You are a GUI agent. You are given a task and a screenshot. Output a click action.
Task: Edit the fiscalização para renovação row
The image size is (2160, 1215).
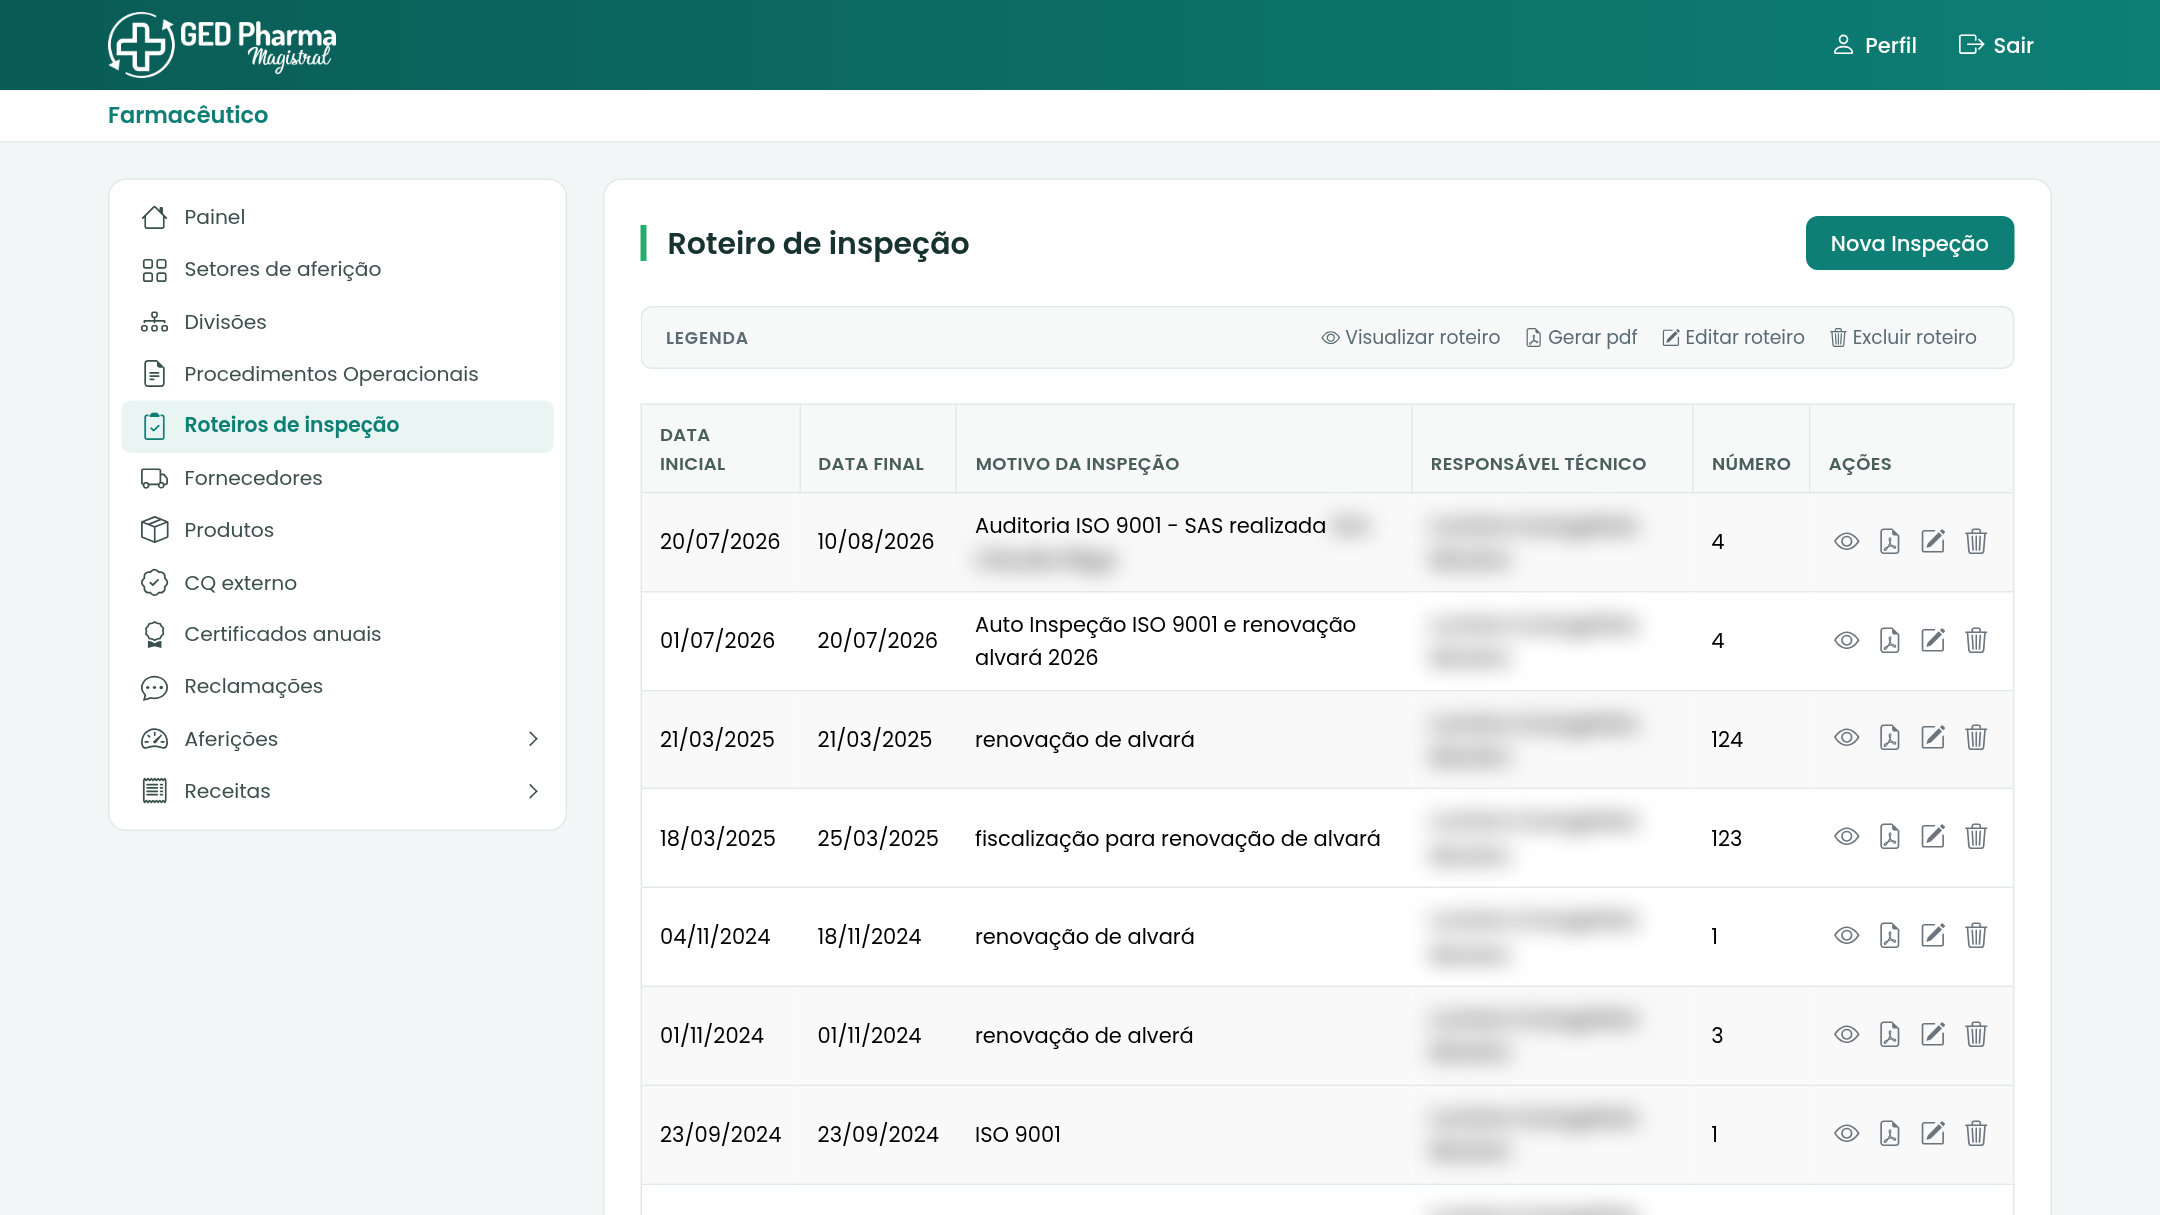click(1932, 837)
